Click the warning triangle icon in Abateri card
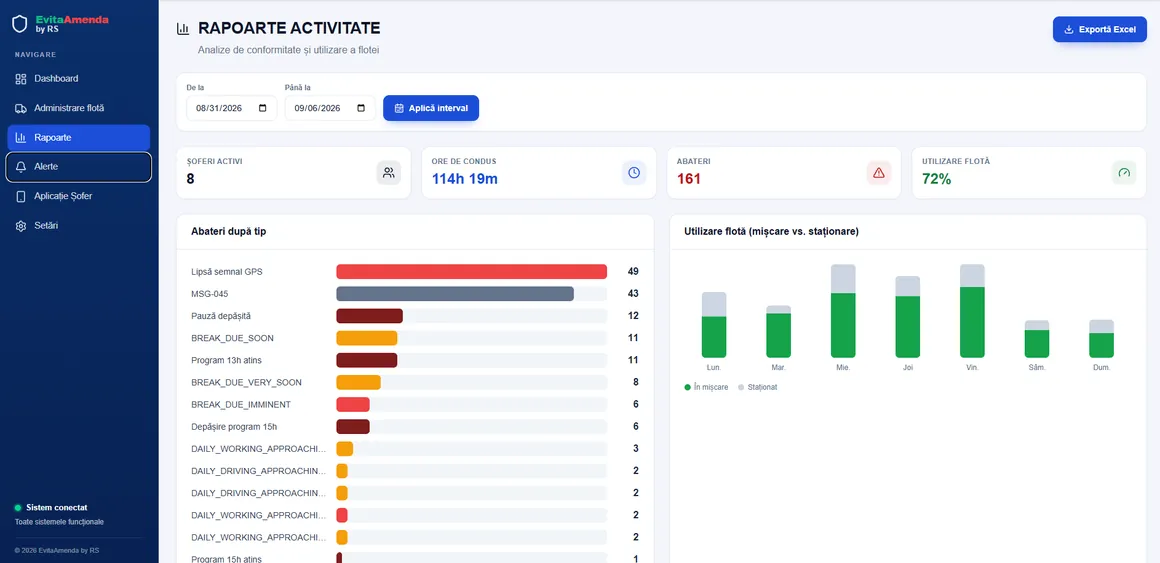 879,172
